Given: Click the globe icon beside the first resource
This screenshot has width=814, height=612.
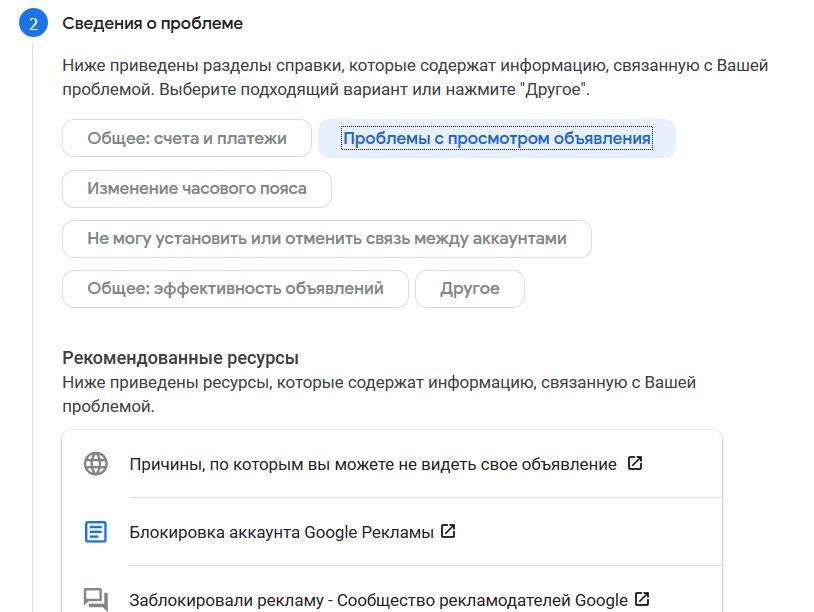Looking at the screenshot, I should click(x=96, y=464).
